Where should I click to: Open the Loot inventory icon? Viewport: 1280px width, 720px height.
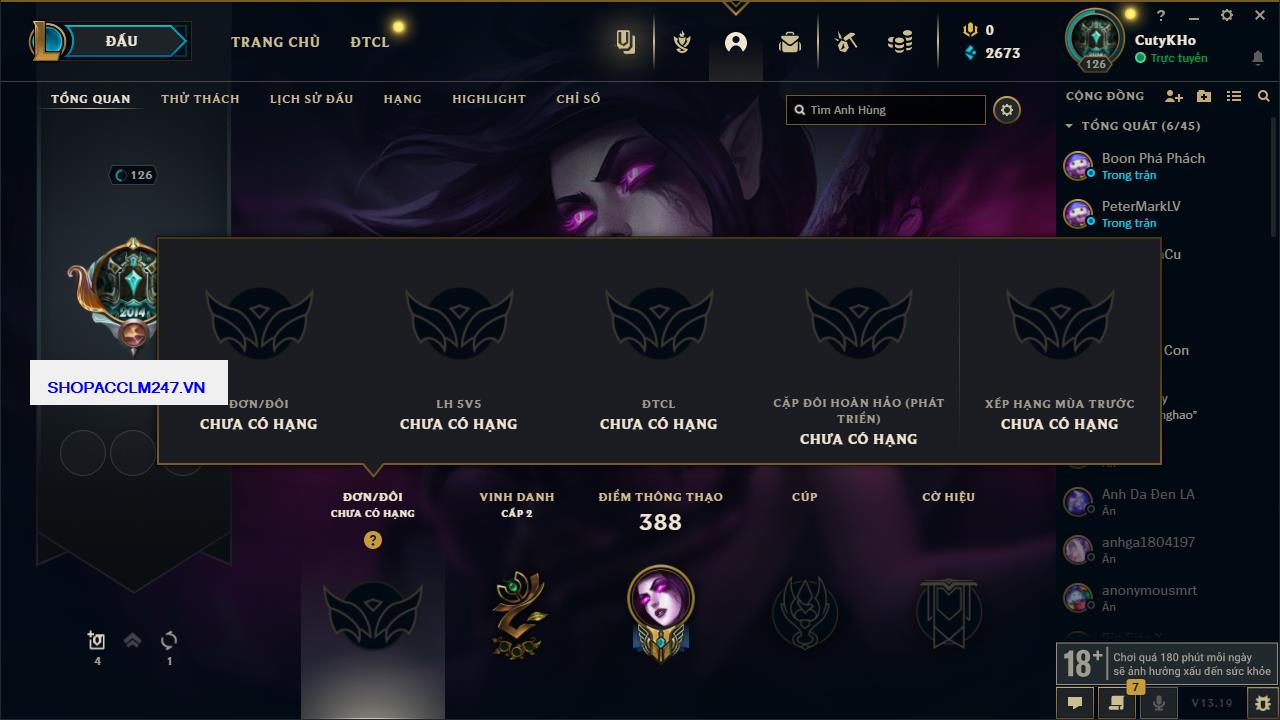coord(790,42)
